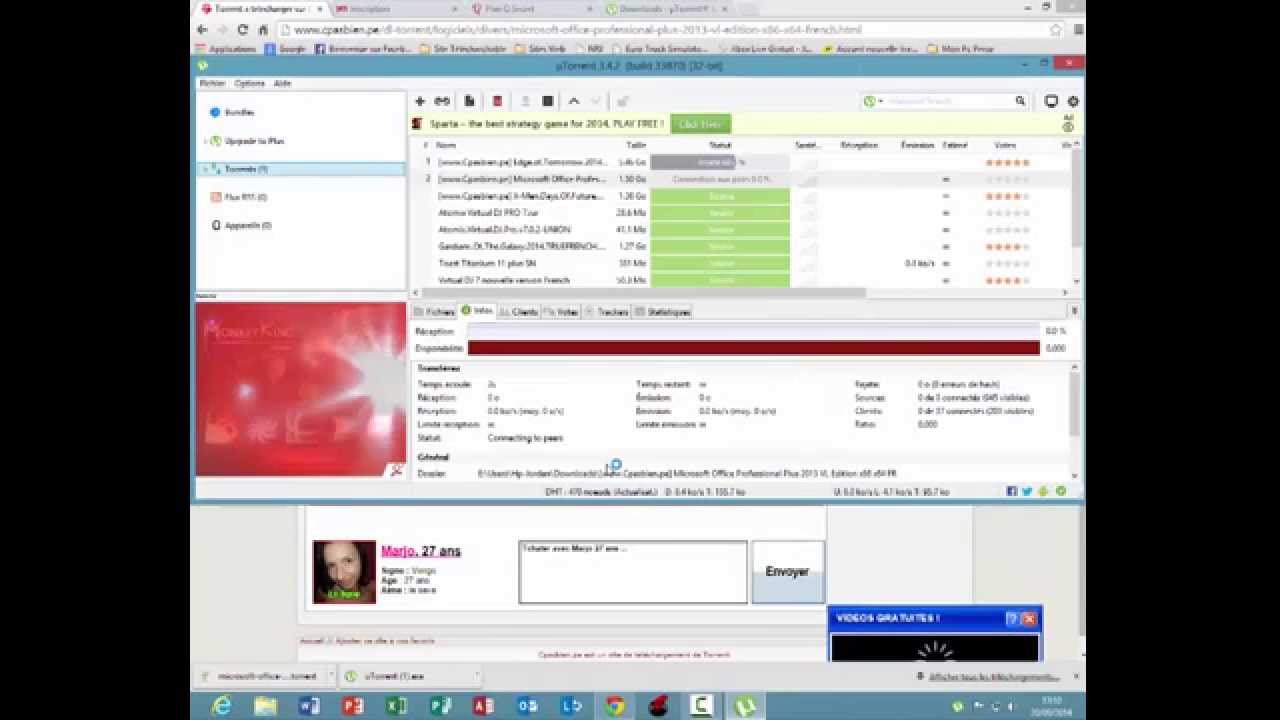Open Internet Explorer from the taskbar
This screenshot has height=720, width=1280.
pos(222,706)
